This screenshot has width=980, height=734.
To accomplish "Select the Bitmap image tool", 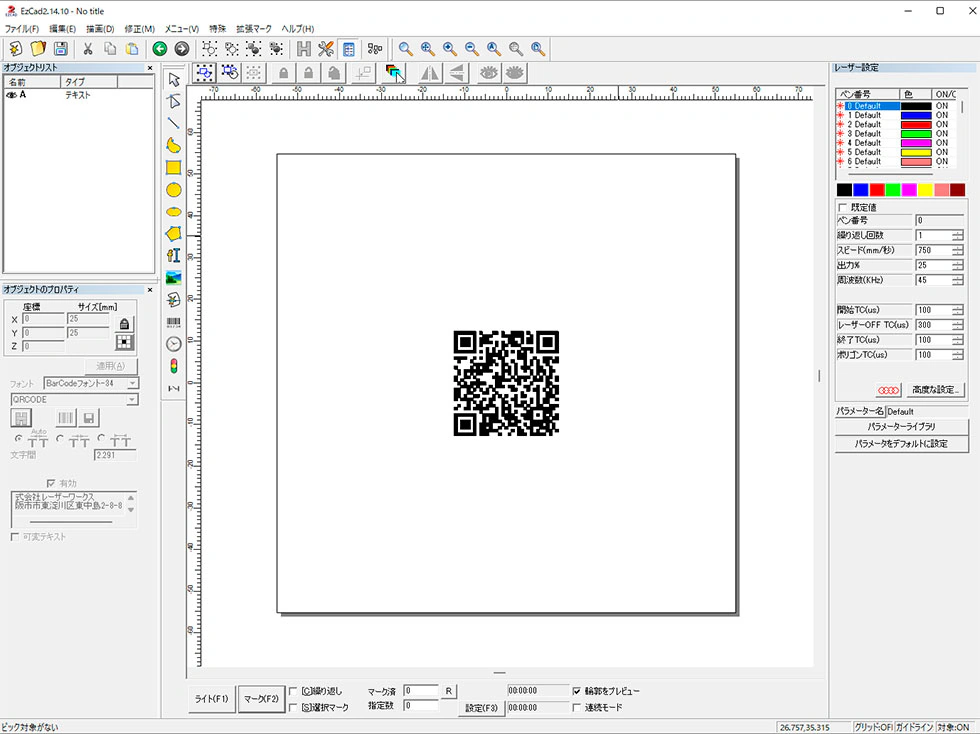I will 174,278.
